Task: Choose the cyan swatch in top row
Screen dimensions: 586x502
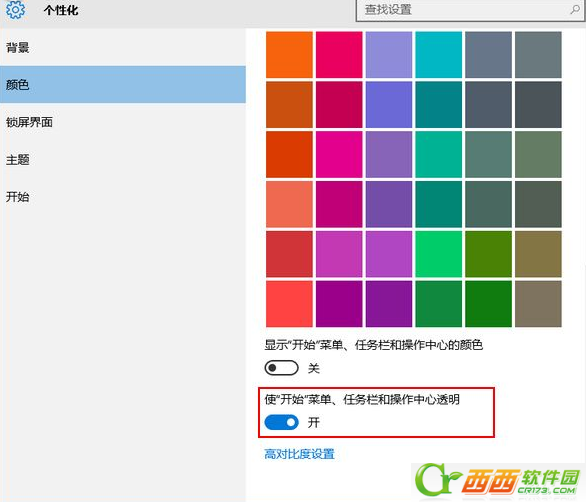Action: tap(438, 55)
